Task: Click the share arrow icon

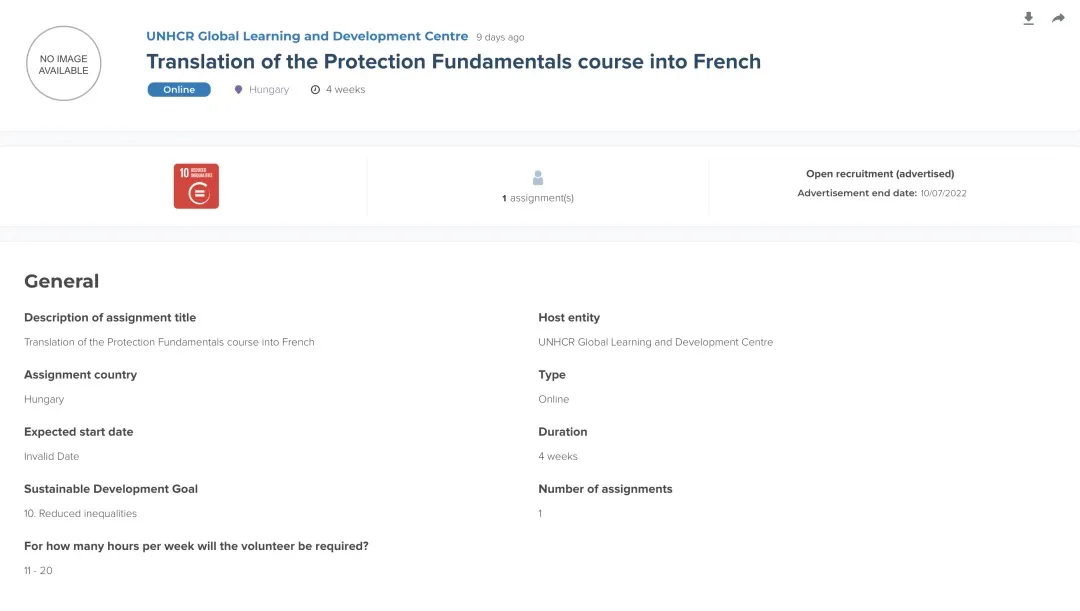Action: coord(1058,18)
